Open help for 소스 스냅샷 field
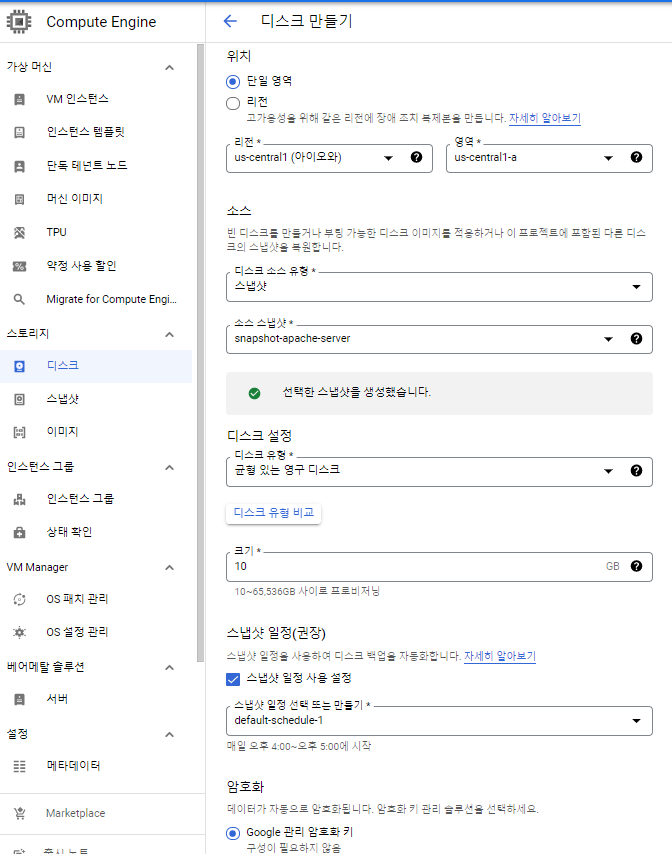 pyautogui.click(x=636, y=339)
